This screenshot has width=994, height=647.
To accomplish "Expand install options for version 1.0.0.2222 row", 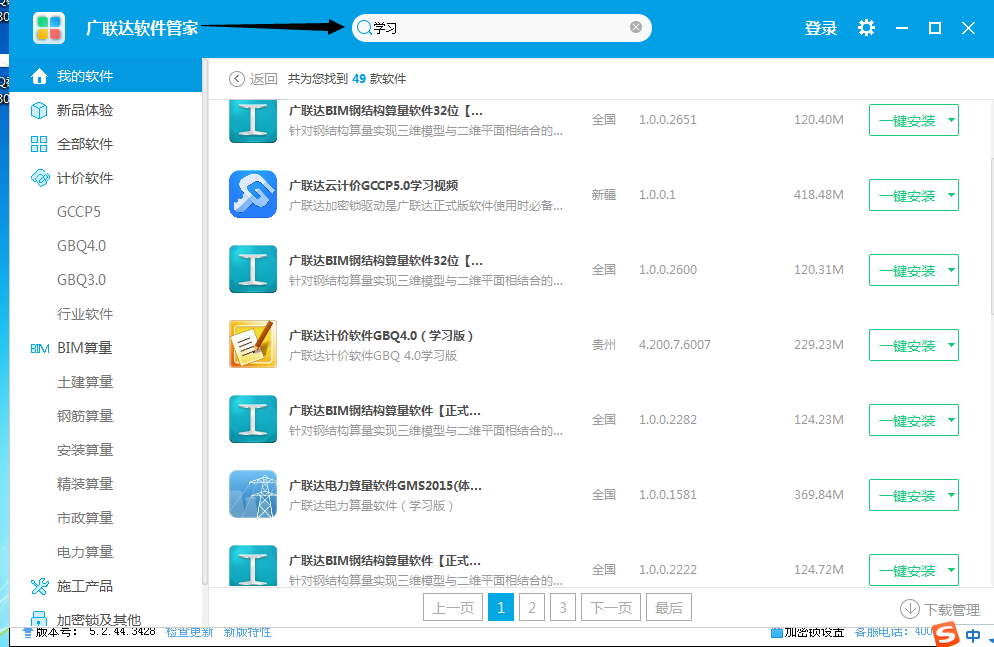I will [951, 570].
